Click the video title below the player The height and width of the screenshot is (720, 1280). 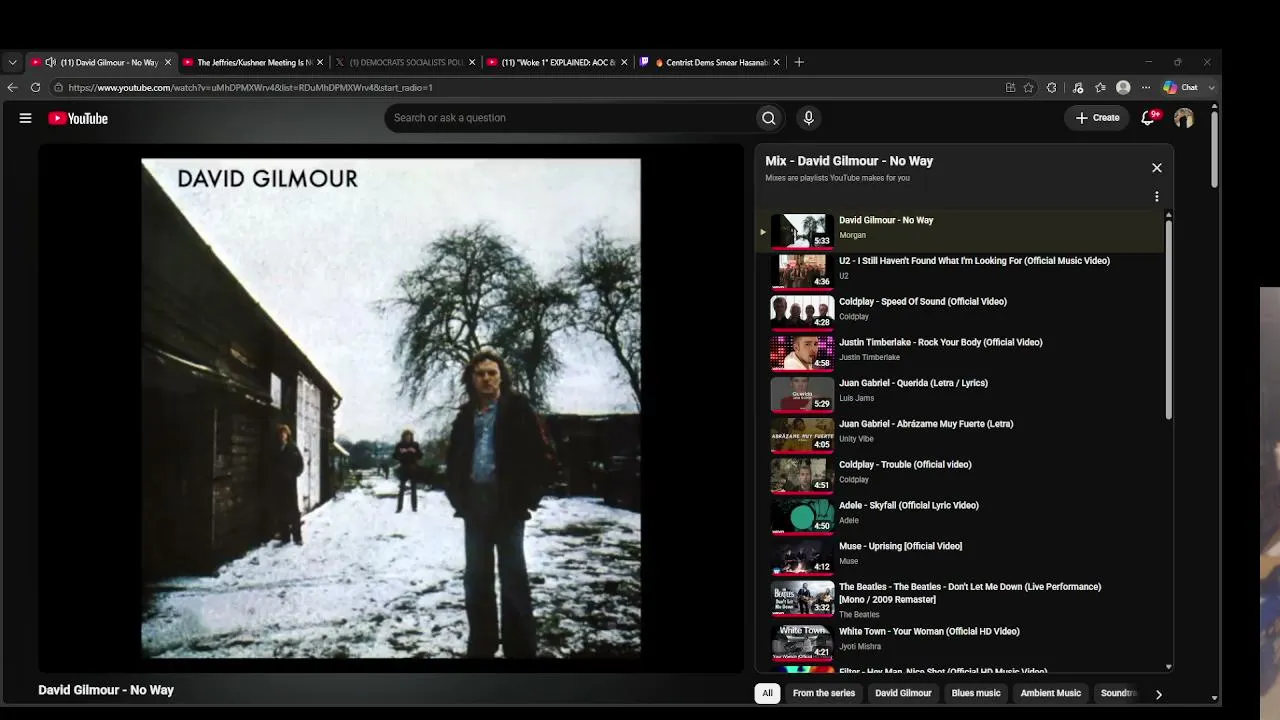[106, 690]
